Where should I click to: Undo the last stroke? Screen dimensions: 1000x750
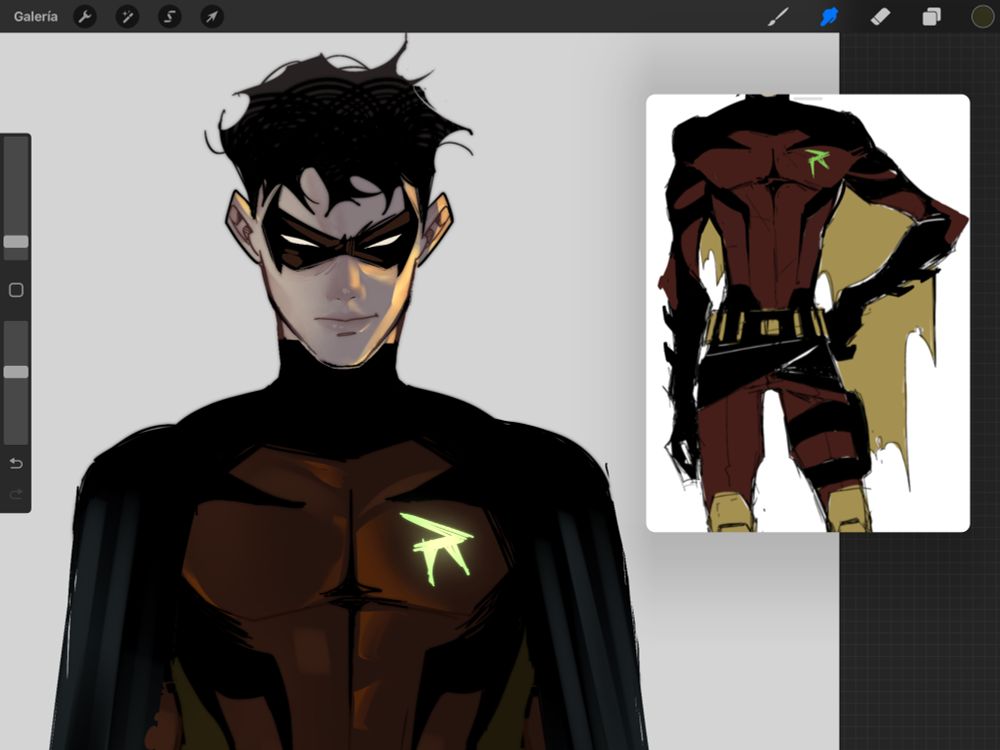coord(16,464)
